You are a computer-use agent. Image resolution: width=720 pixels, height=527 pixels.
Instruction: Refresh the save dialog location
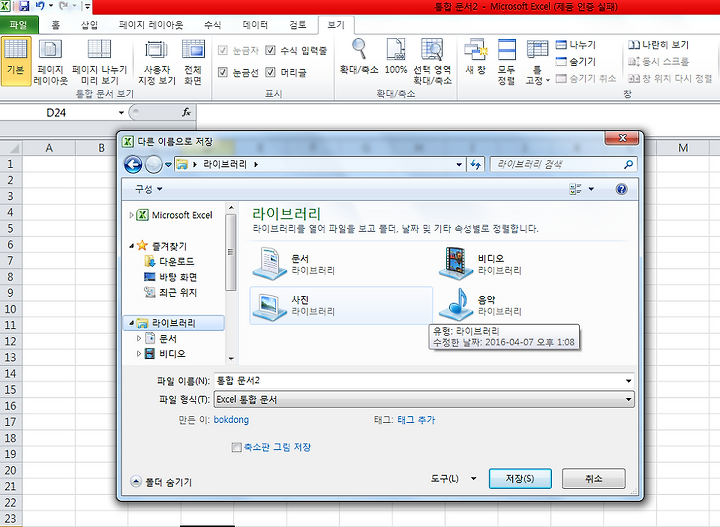click(x=476, y=164)
